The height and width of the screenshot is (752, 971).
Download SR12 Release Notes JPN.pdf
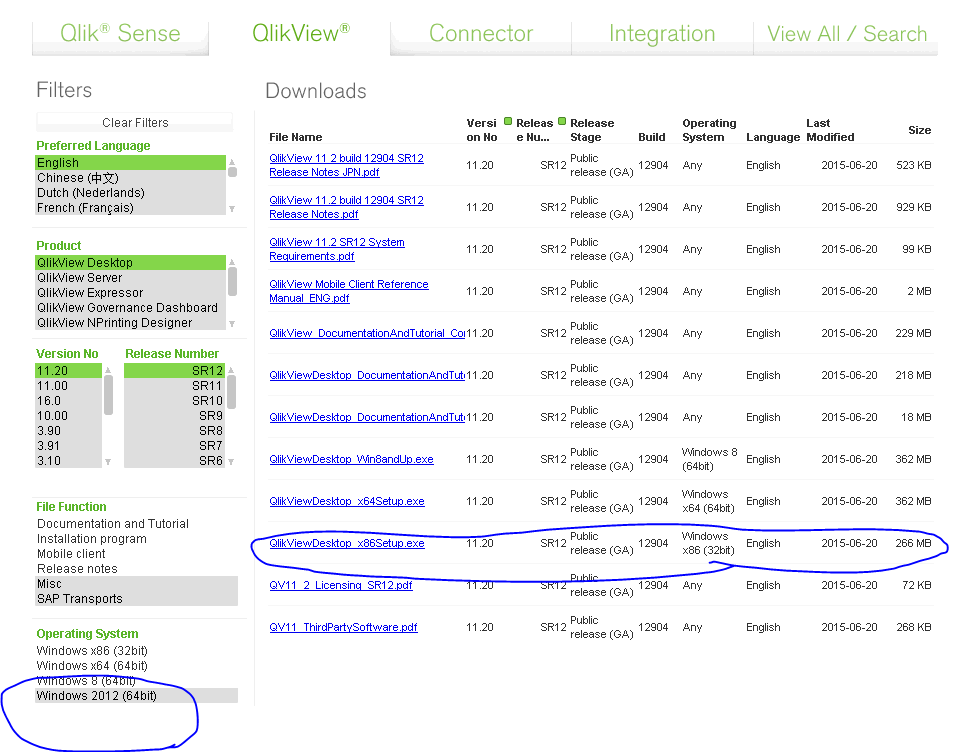pos(346,165)
